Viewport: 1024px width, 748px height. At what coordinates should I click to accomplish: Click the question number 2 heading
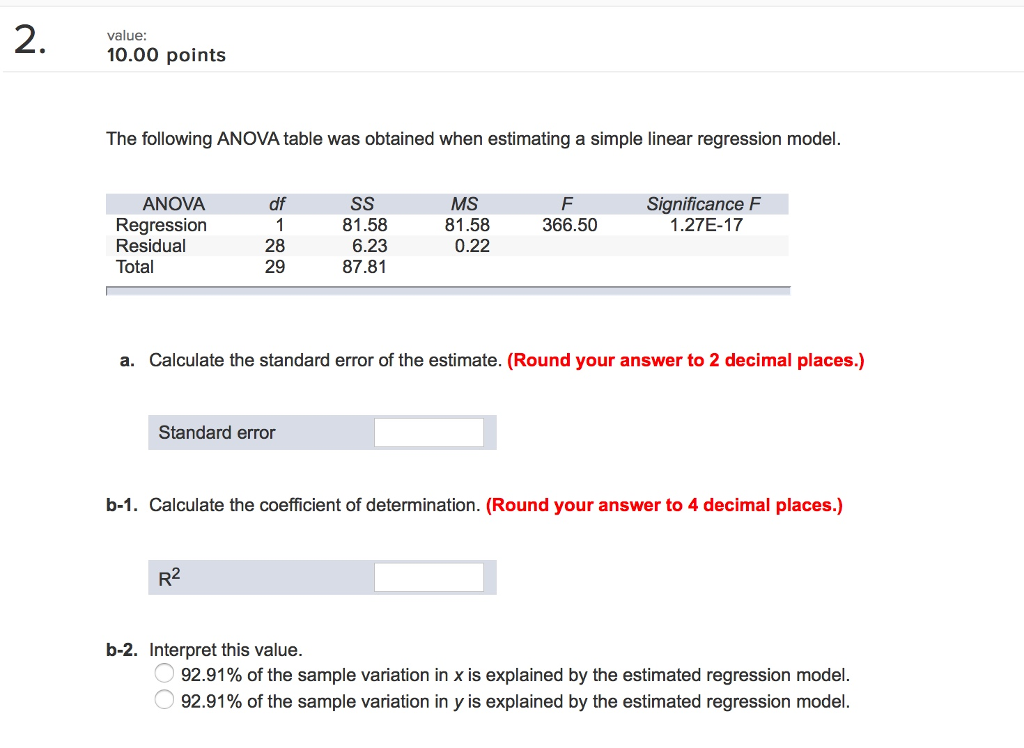tap(26, 38)
